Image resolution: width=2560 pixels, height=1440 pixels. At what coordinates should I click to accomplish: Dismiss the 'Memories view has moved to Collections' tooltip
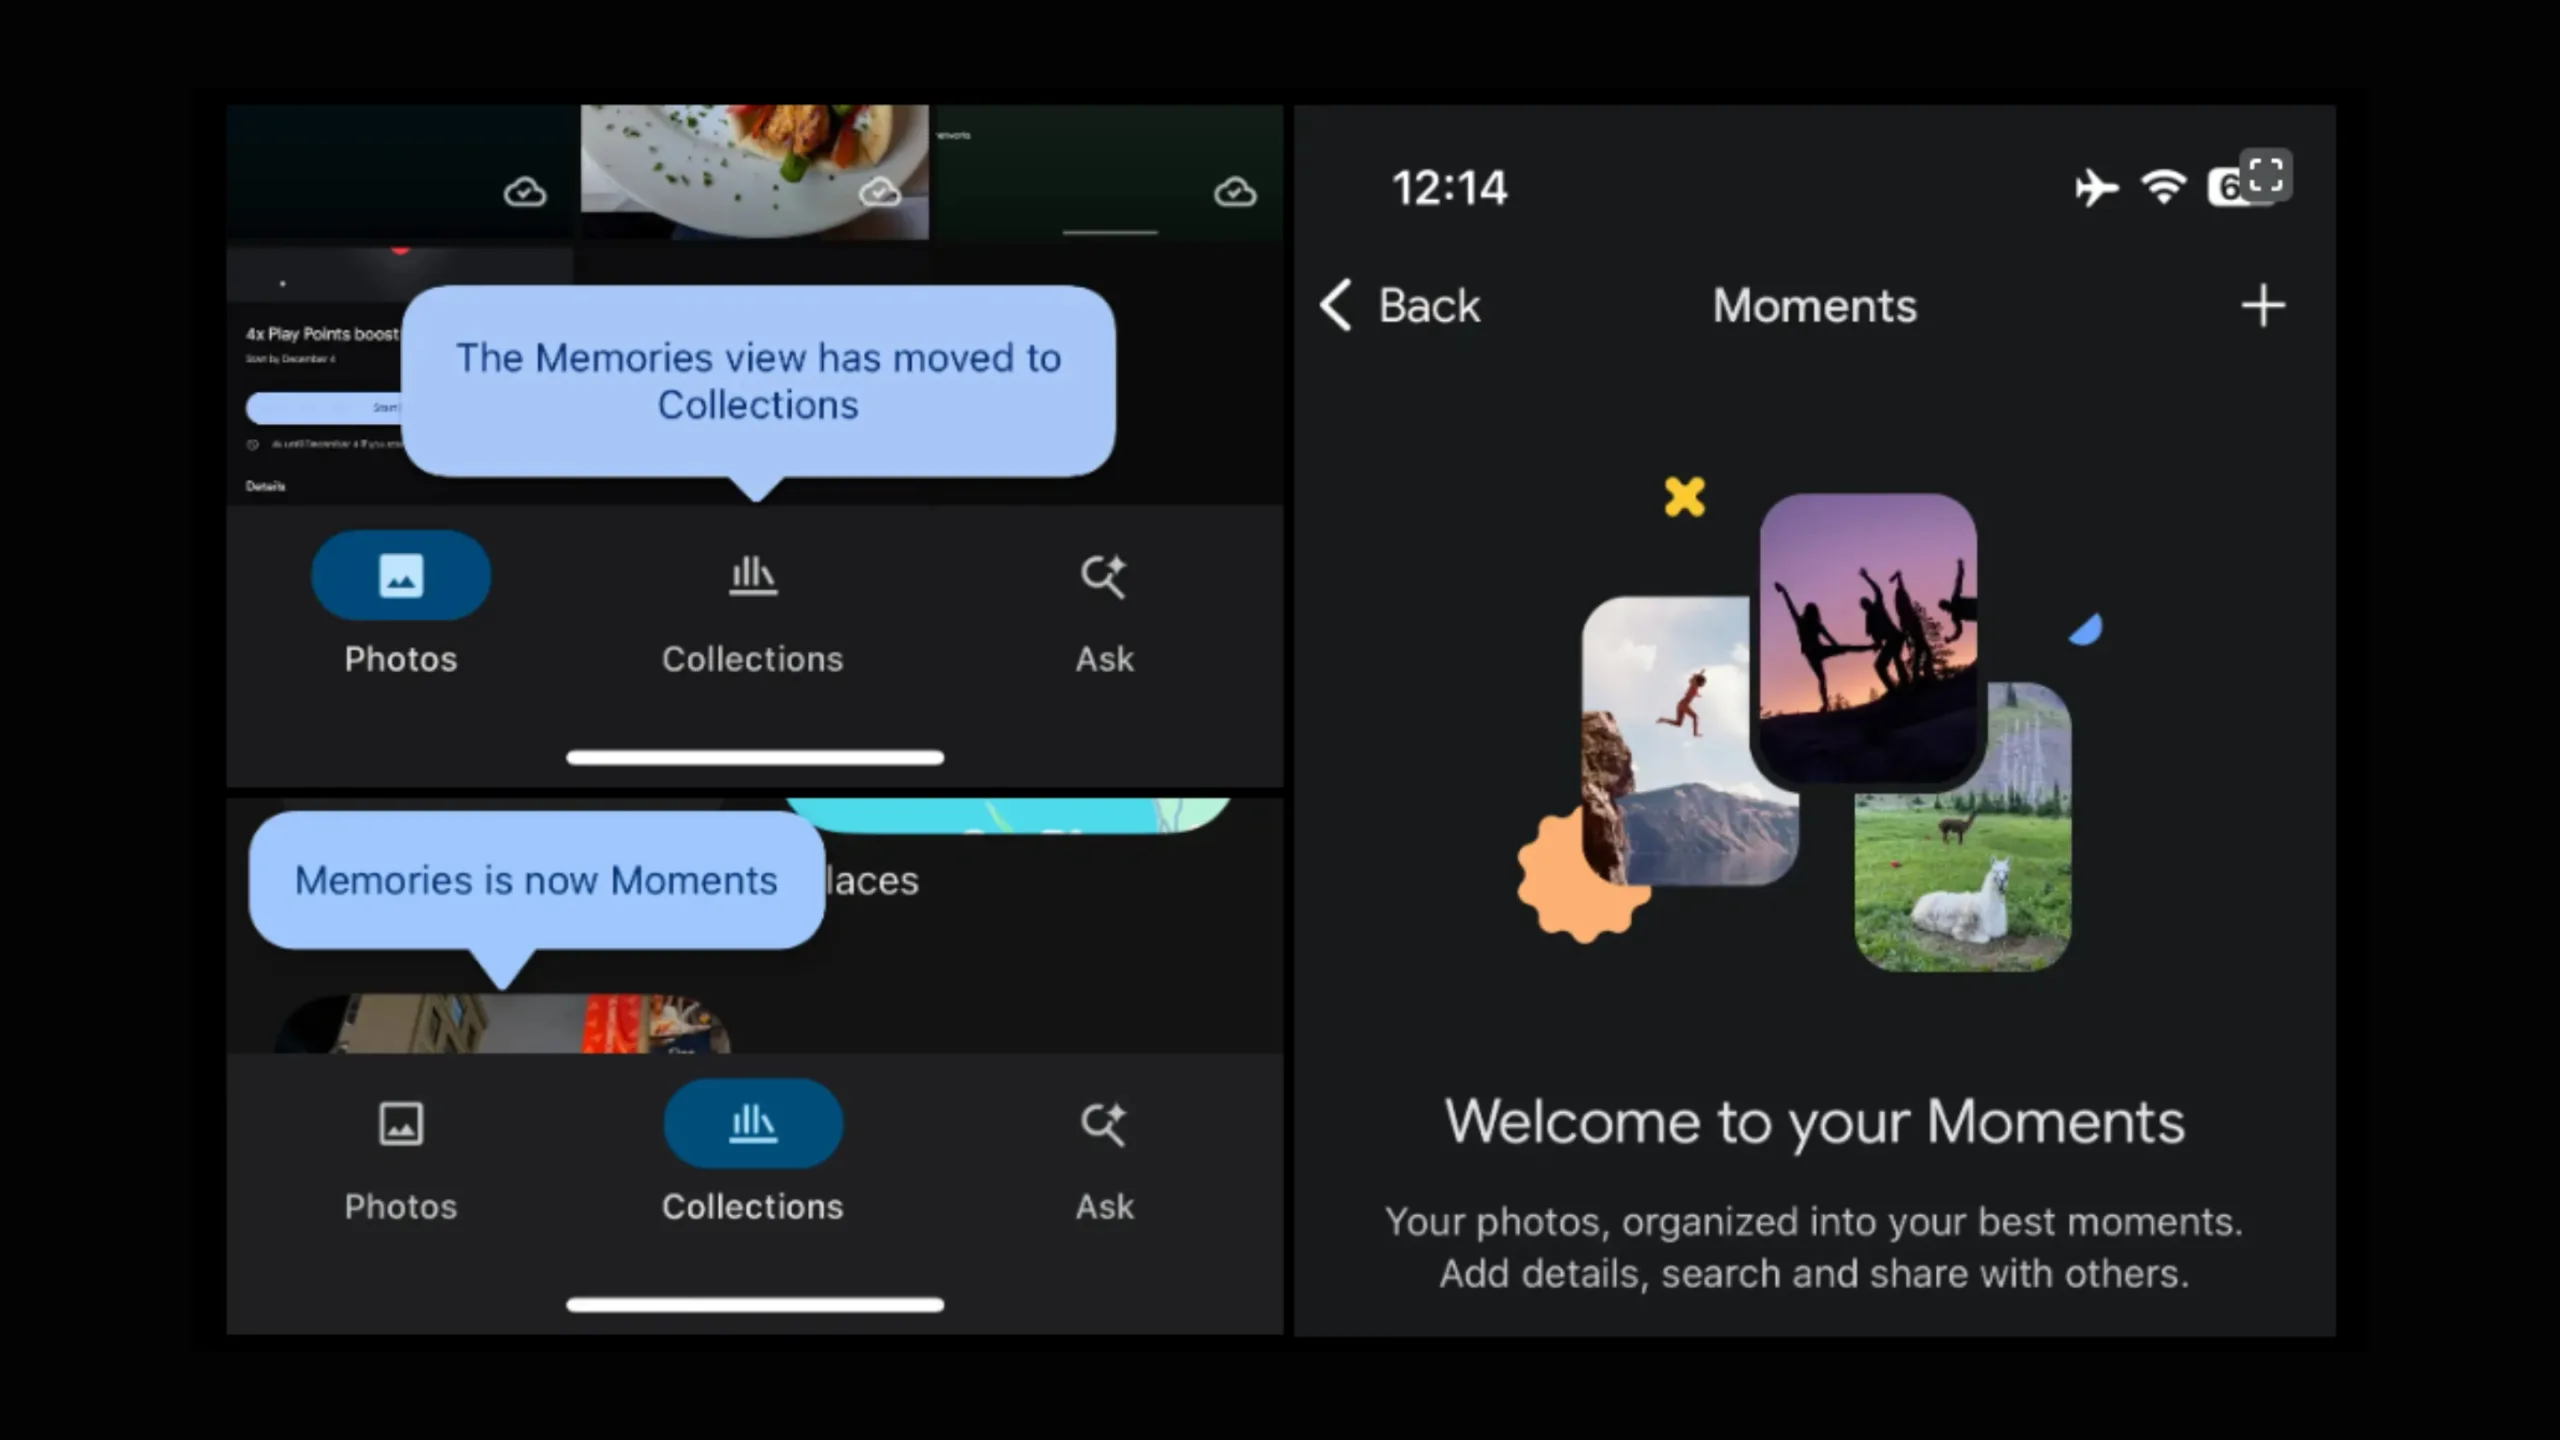[758, 381]
